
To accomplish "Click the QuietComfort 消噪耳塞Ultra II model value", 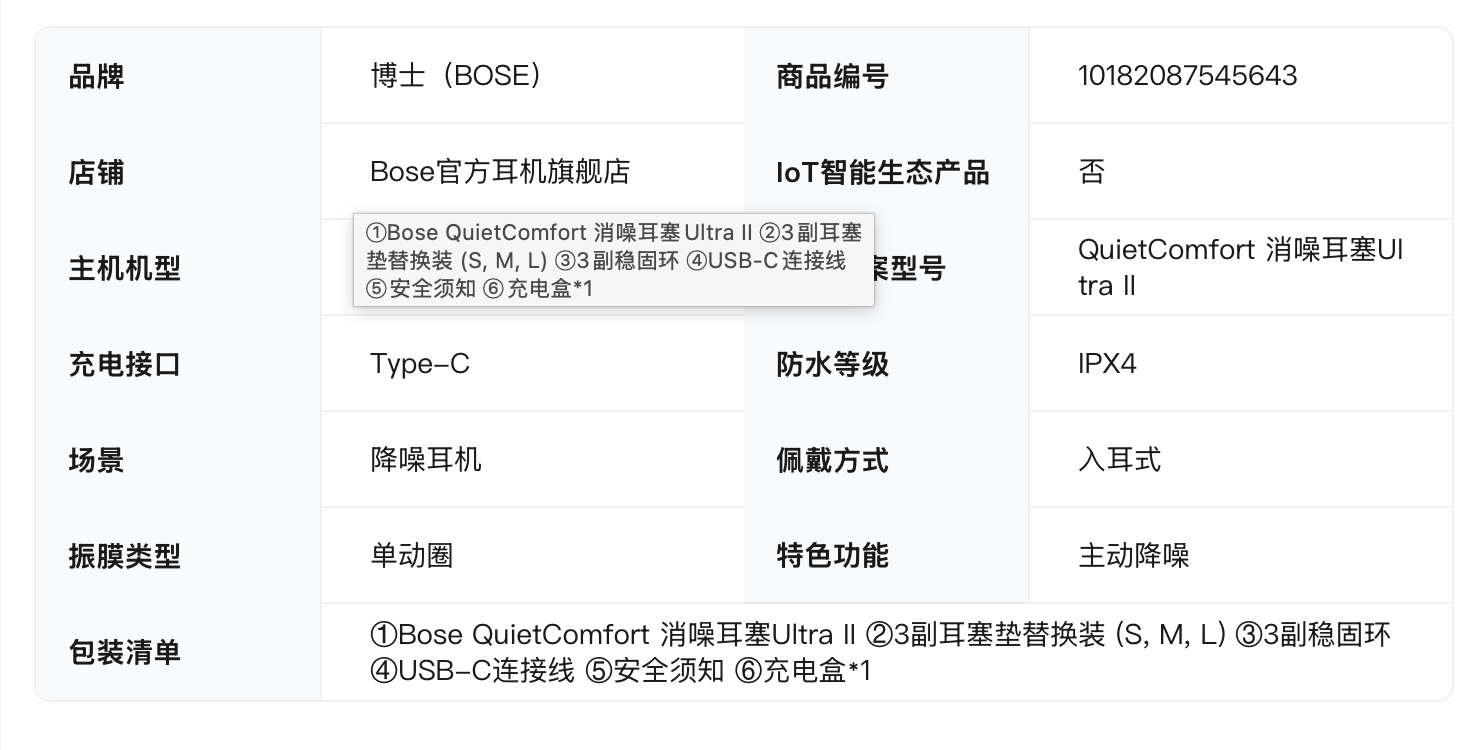I will pos(1240,267).
